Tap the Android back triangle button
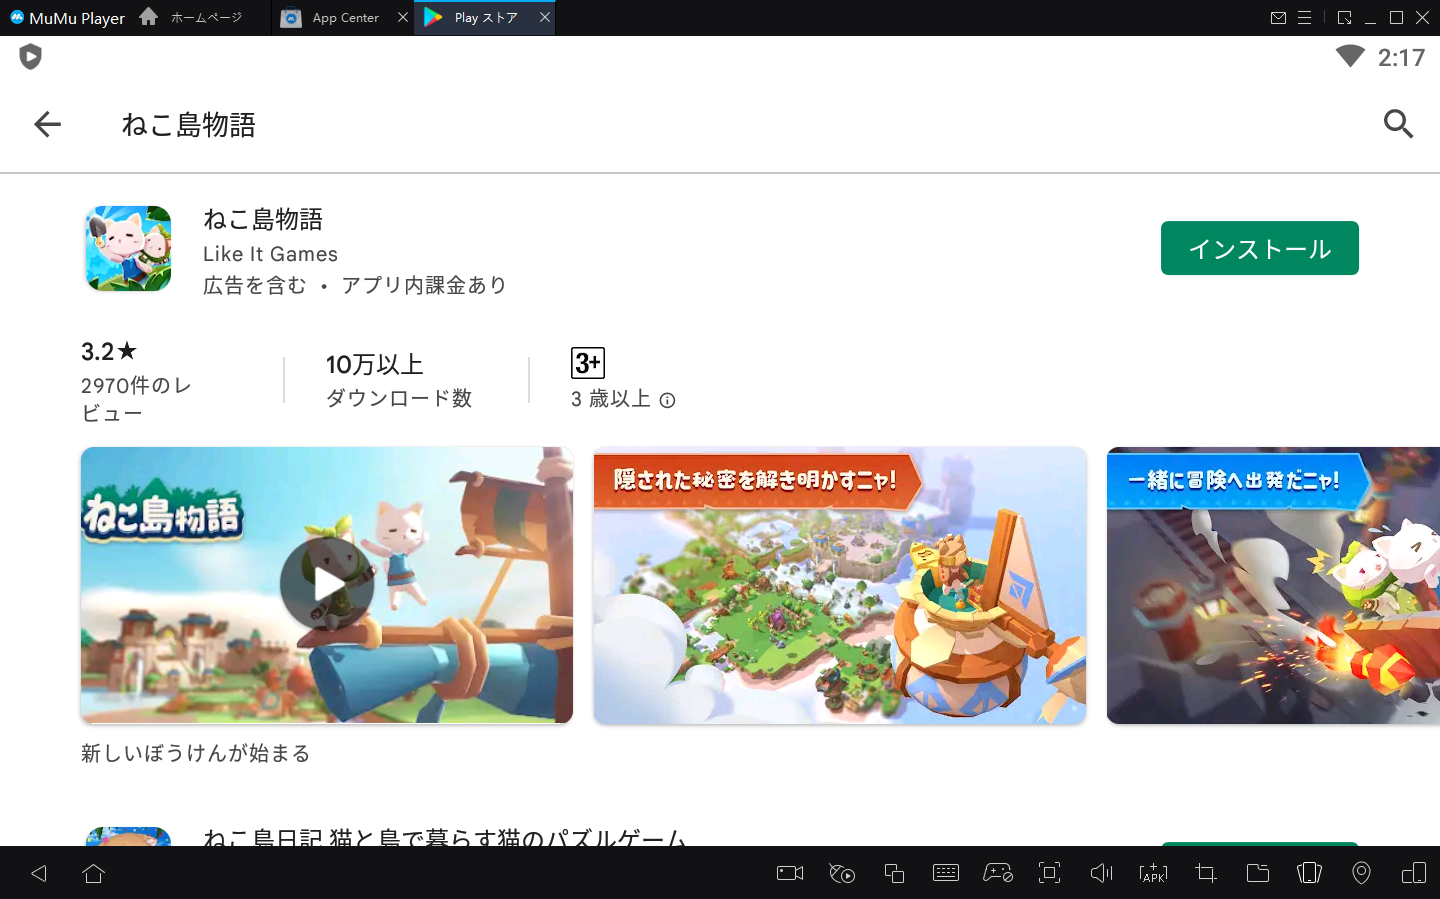This screenshot has height=899, width=1440. 39,874
